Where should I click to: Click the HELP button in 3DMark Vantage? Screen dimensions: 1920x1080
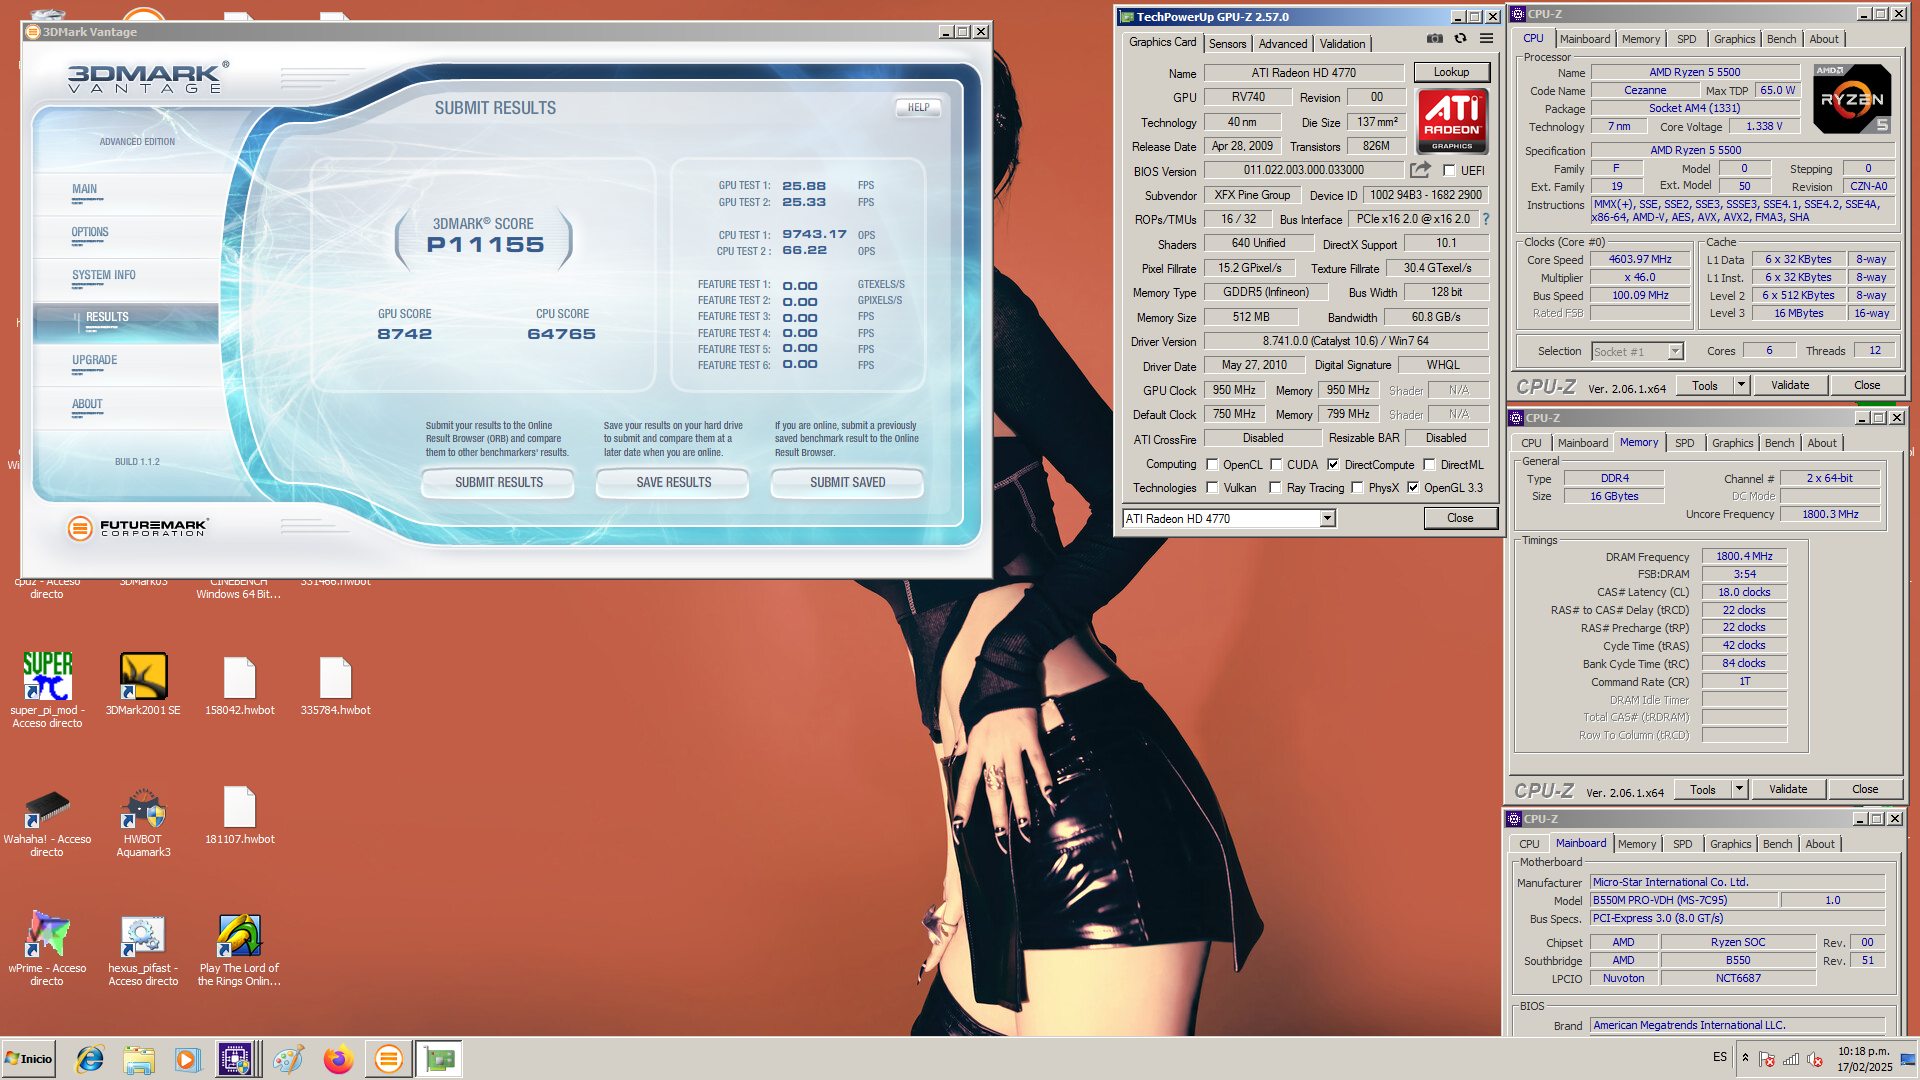tap(918, 107)
